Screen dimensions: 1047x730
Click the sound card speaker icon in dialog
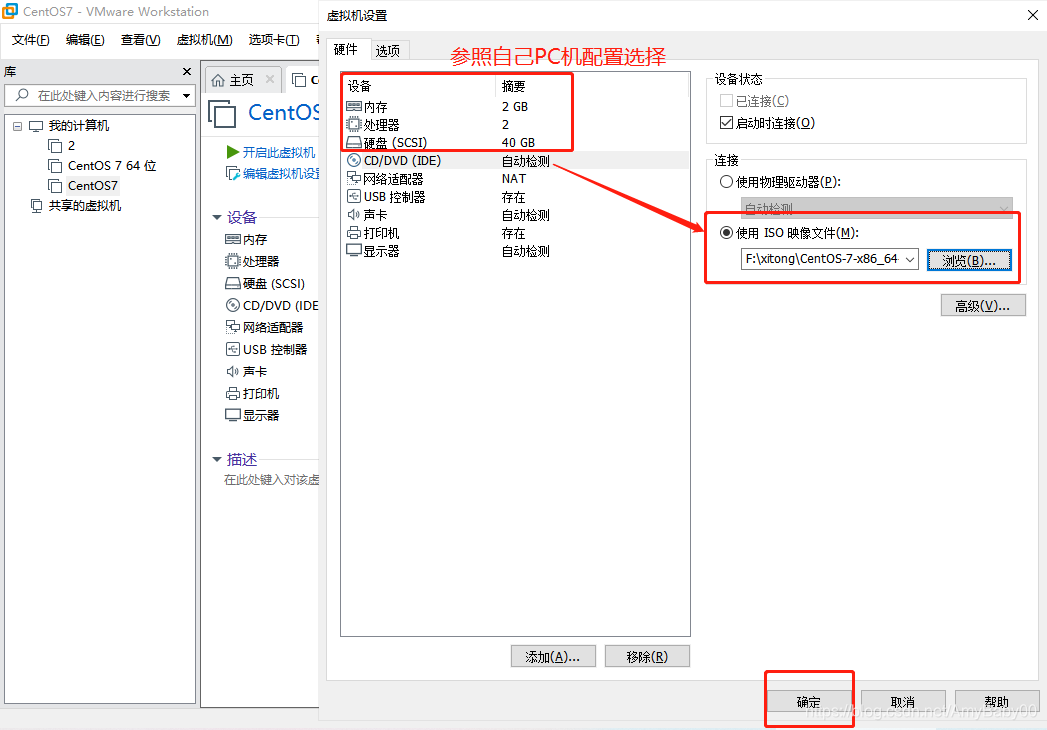click(354, 215)
